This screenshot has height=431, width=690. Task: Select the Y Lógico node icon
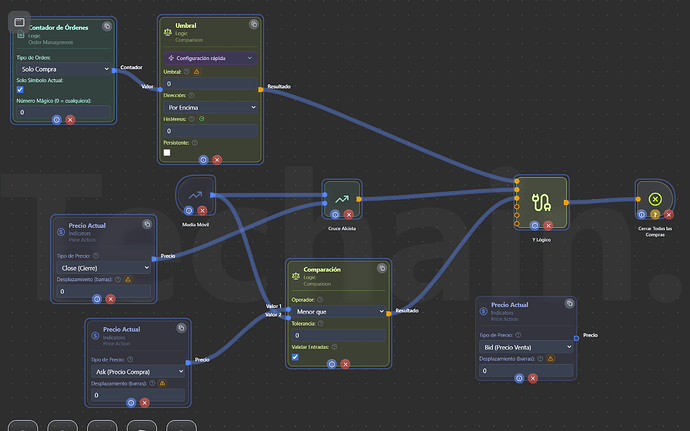point(542,201)
